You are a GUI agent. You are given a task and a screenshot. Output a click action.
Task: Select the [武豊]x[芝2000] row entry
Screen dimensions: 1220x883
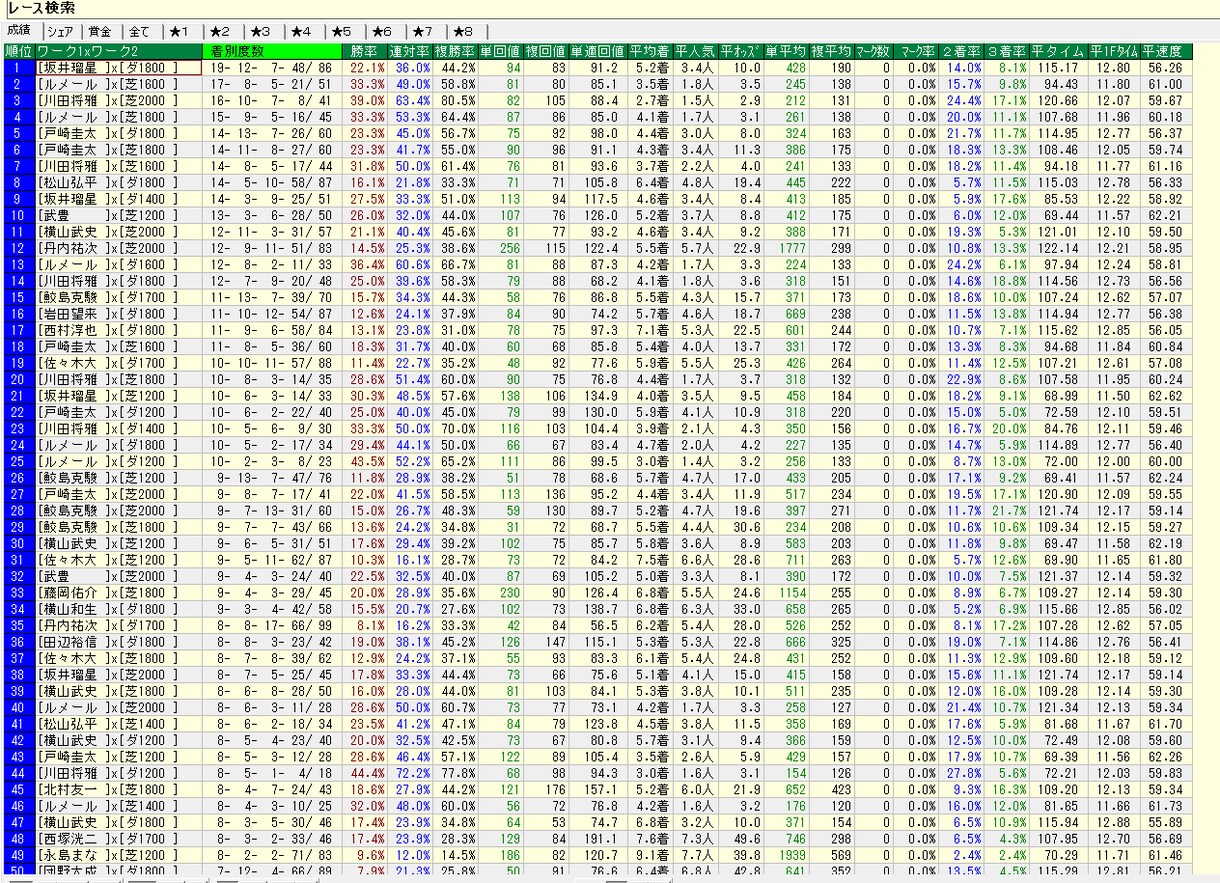click(119, 576)
